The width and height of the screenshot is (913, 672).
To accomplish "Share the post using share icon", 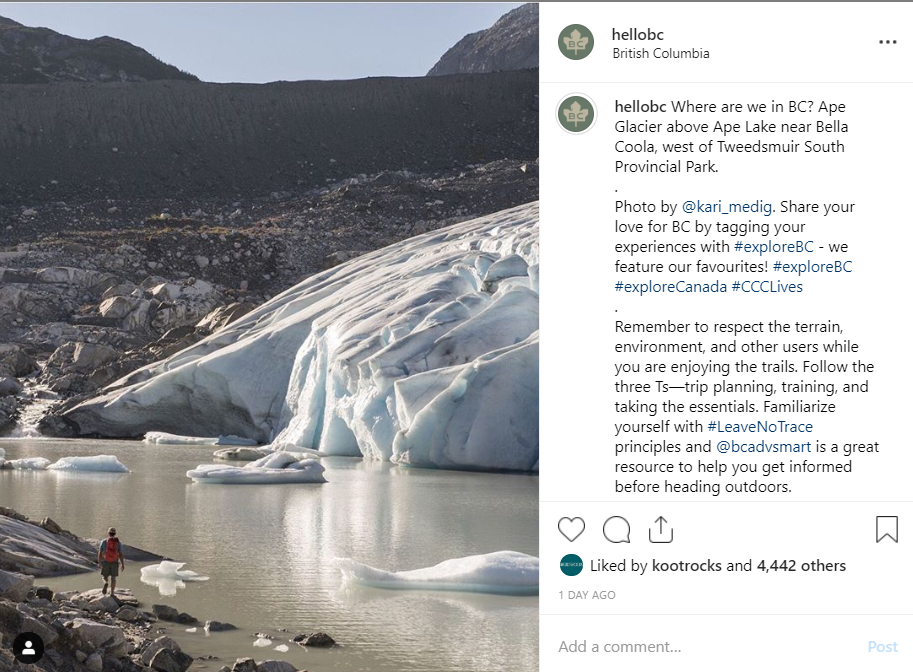I will pos(661,529).
